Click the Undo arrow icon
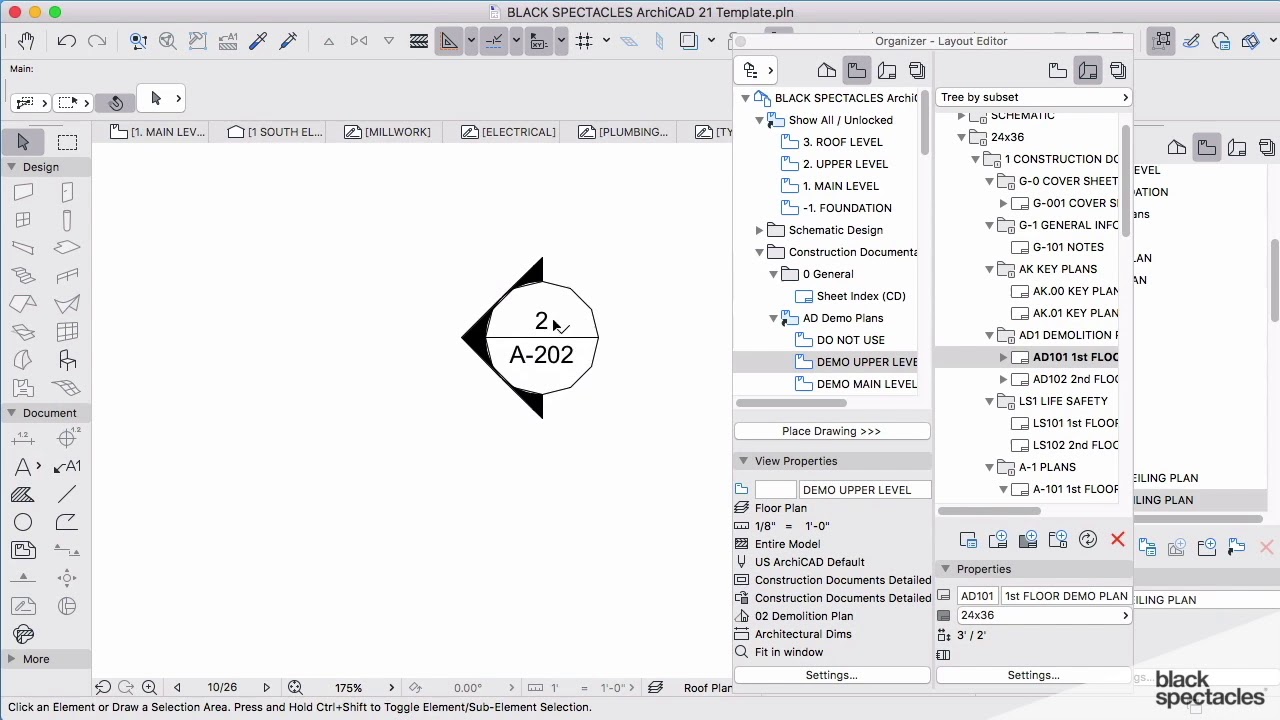 click(x=67, y=41)
